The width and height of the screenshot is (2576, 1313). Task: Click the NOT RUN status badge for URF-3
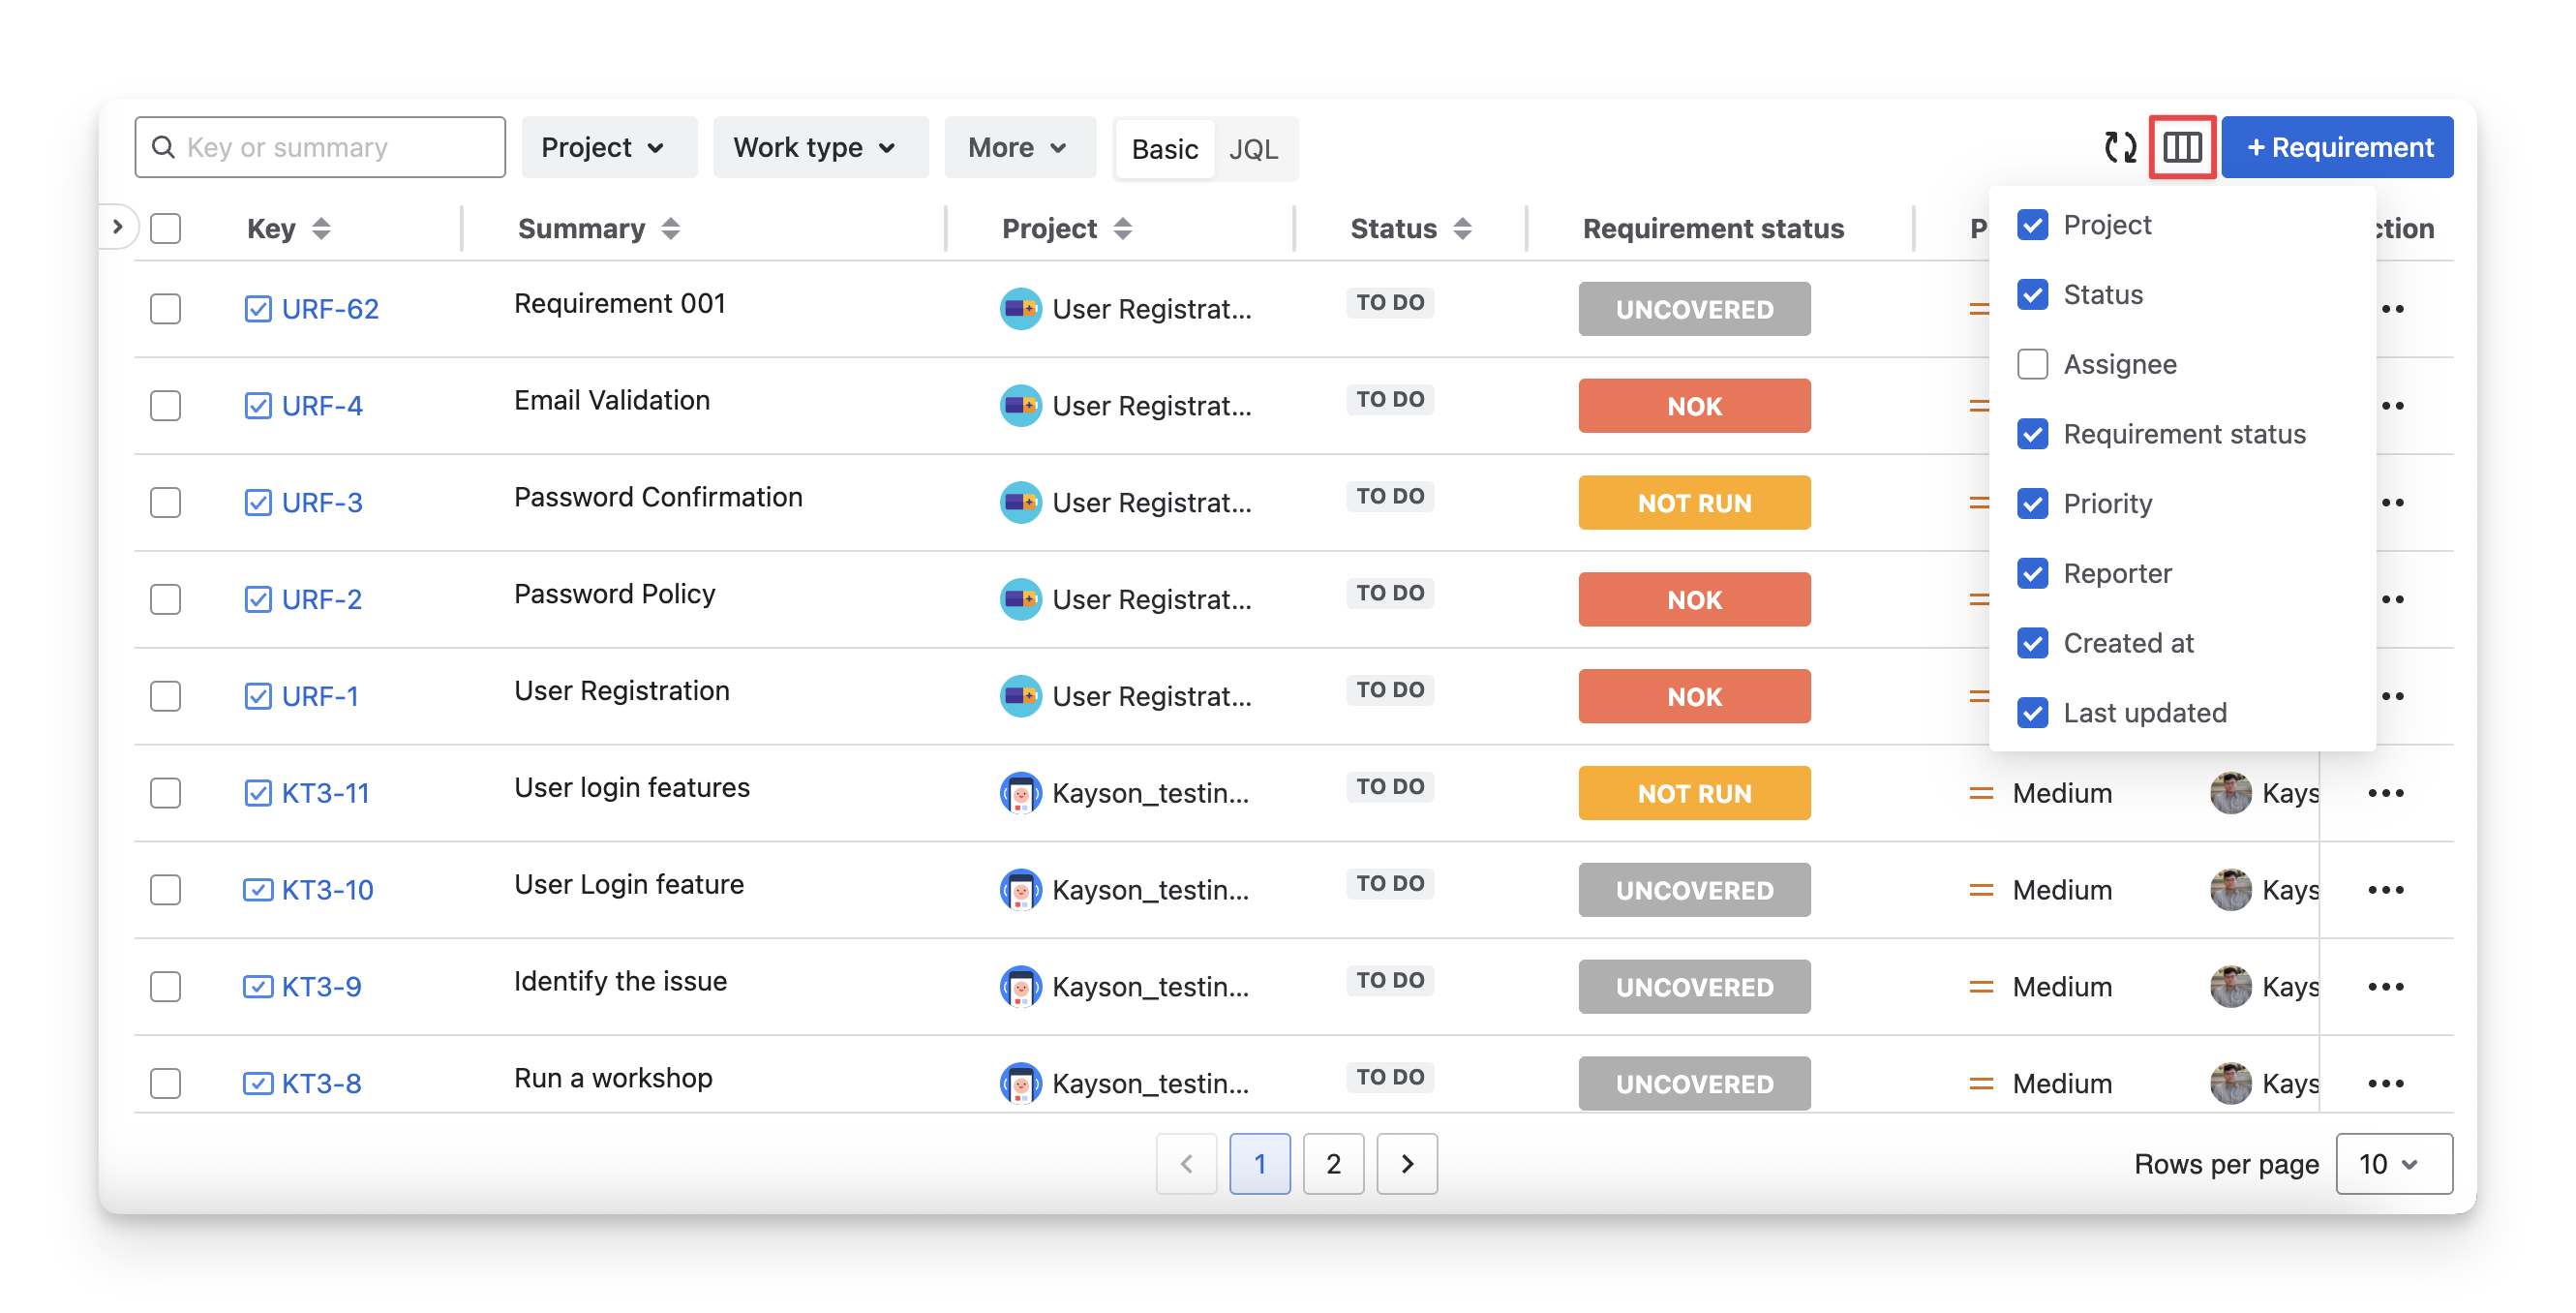[x=1694, y=503]
